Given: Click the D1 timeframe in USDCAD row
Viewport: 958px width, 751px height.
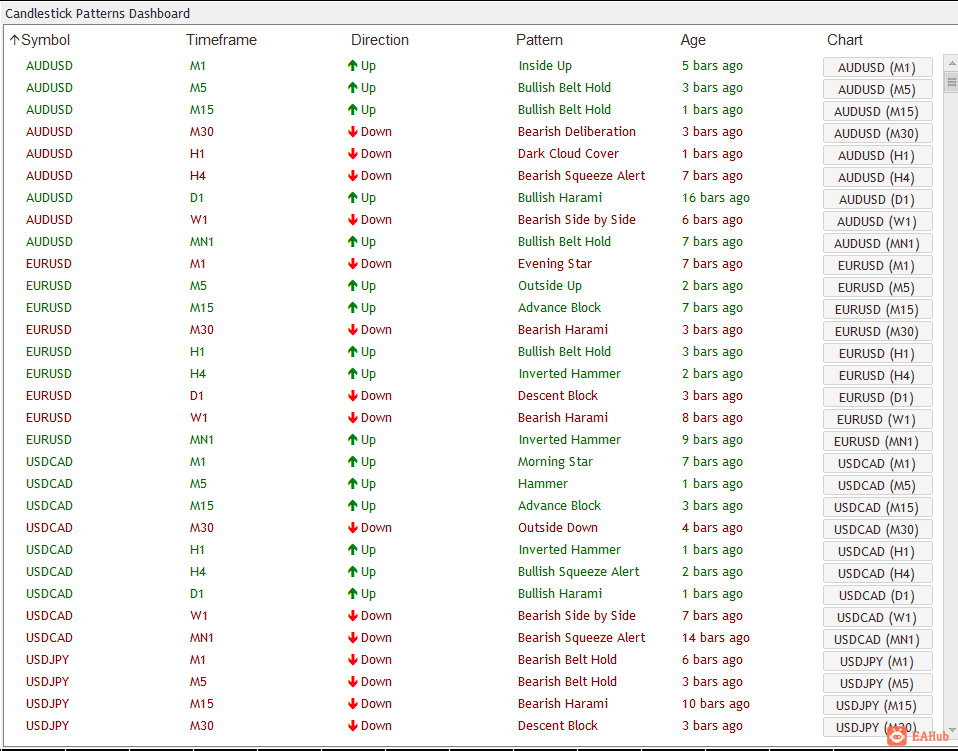Looking at the screenshot, I should coord(197,594).
